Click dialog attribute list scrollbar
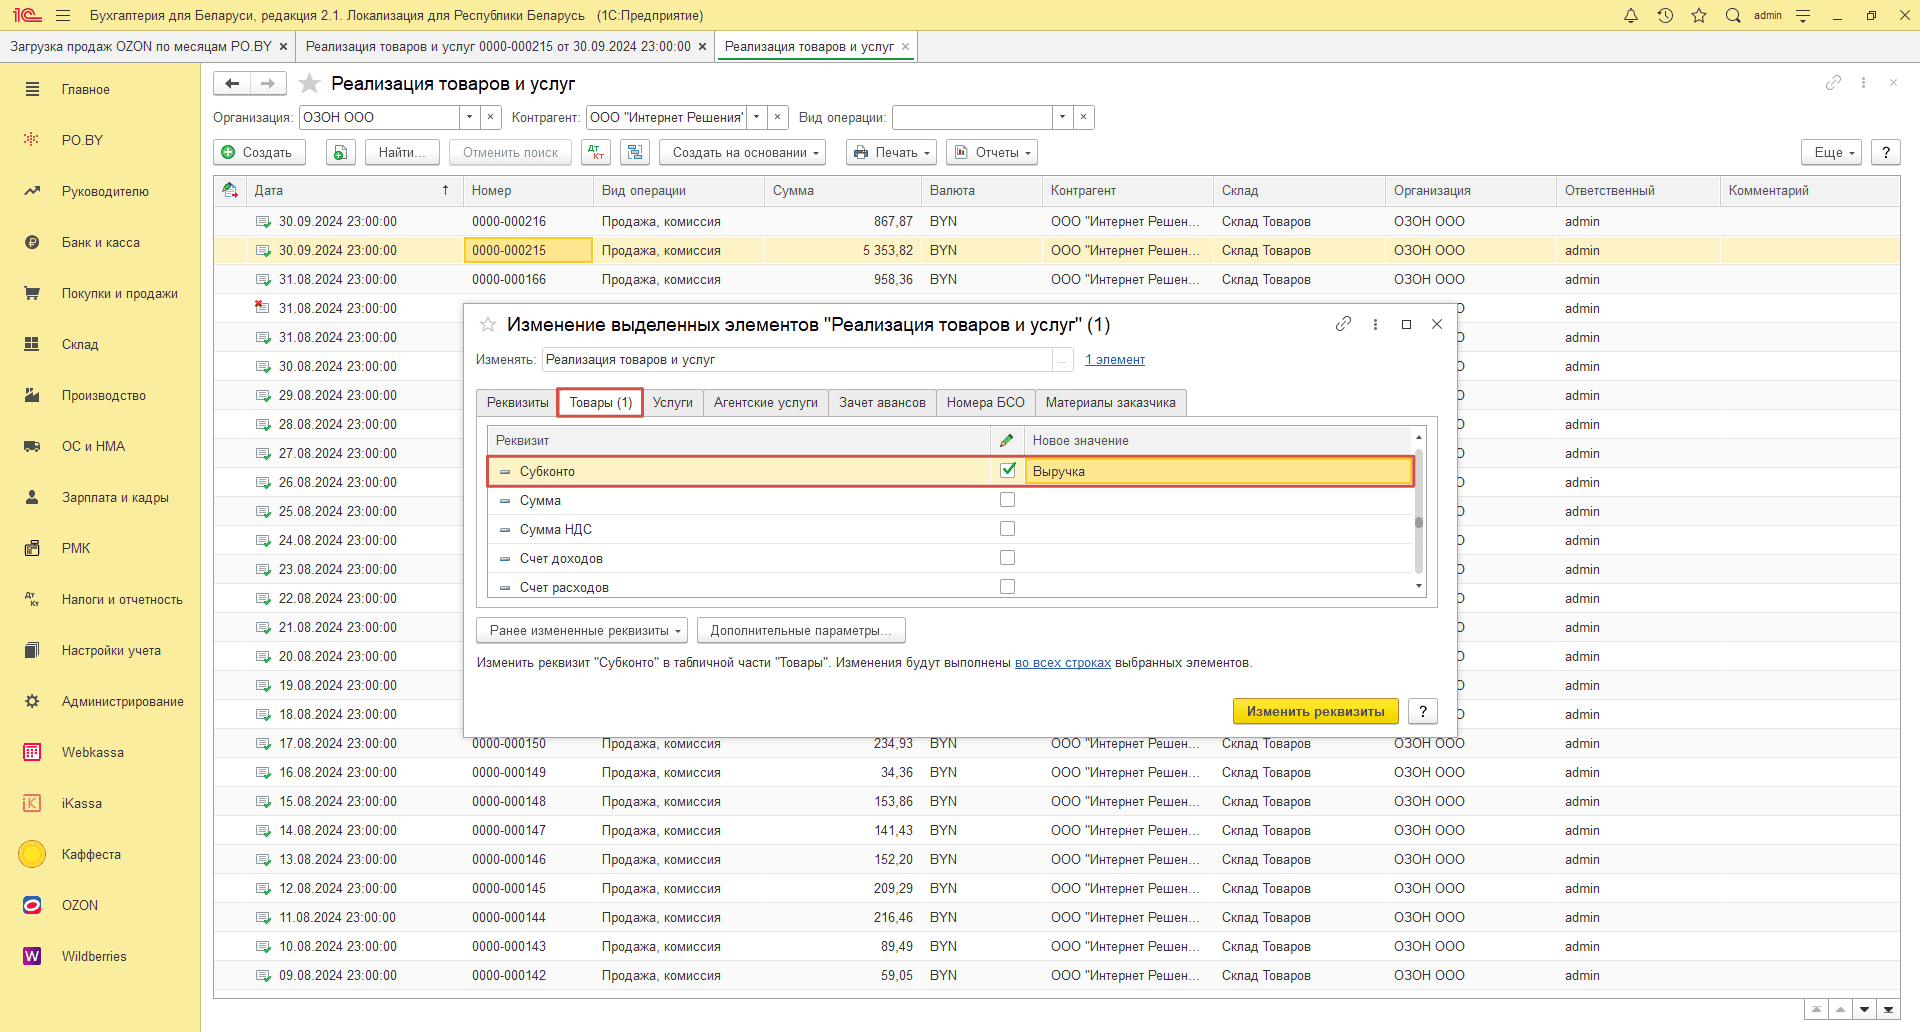This screenshot has width=1920, height=1032. tap(1419, 512)
